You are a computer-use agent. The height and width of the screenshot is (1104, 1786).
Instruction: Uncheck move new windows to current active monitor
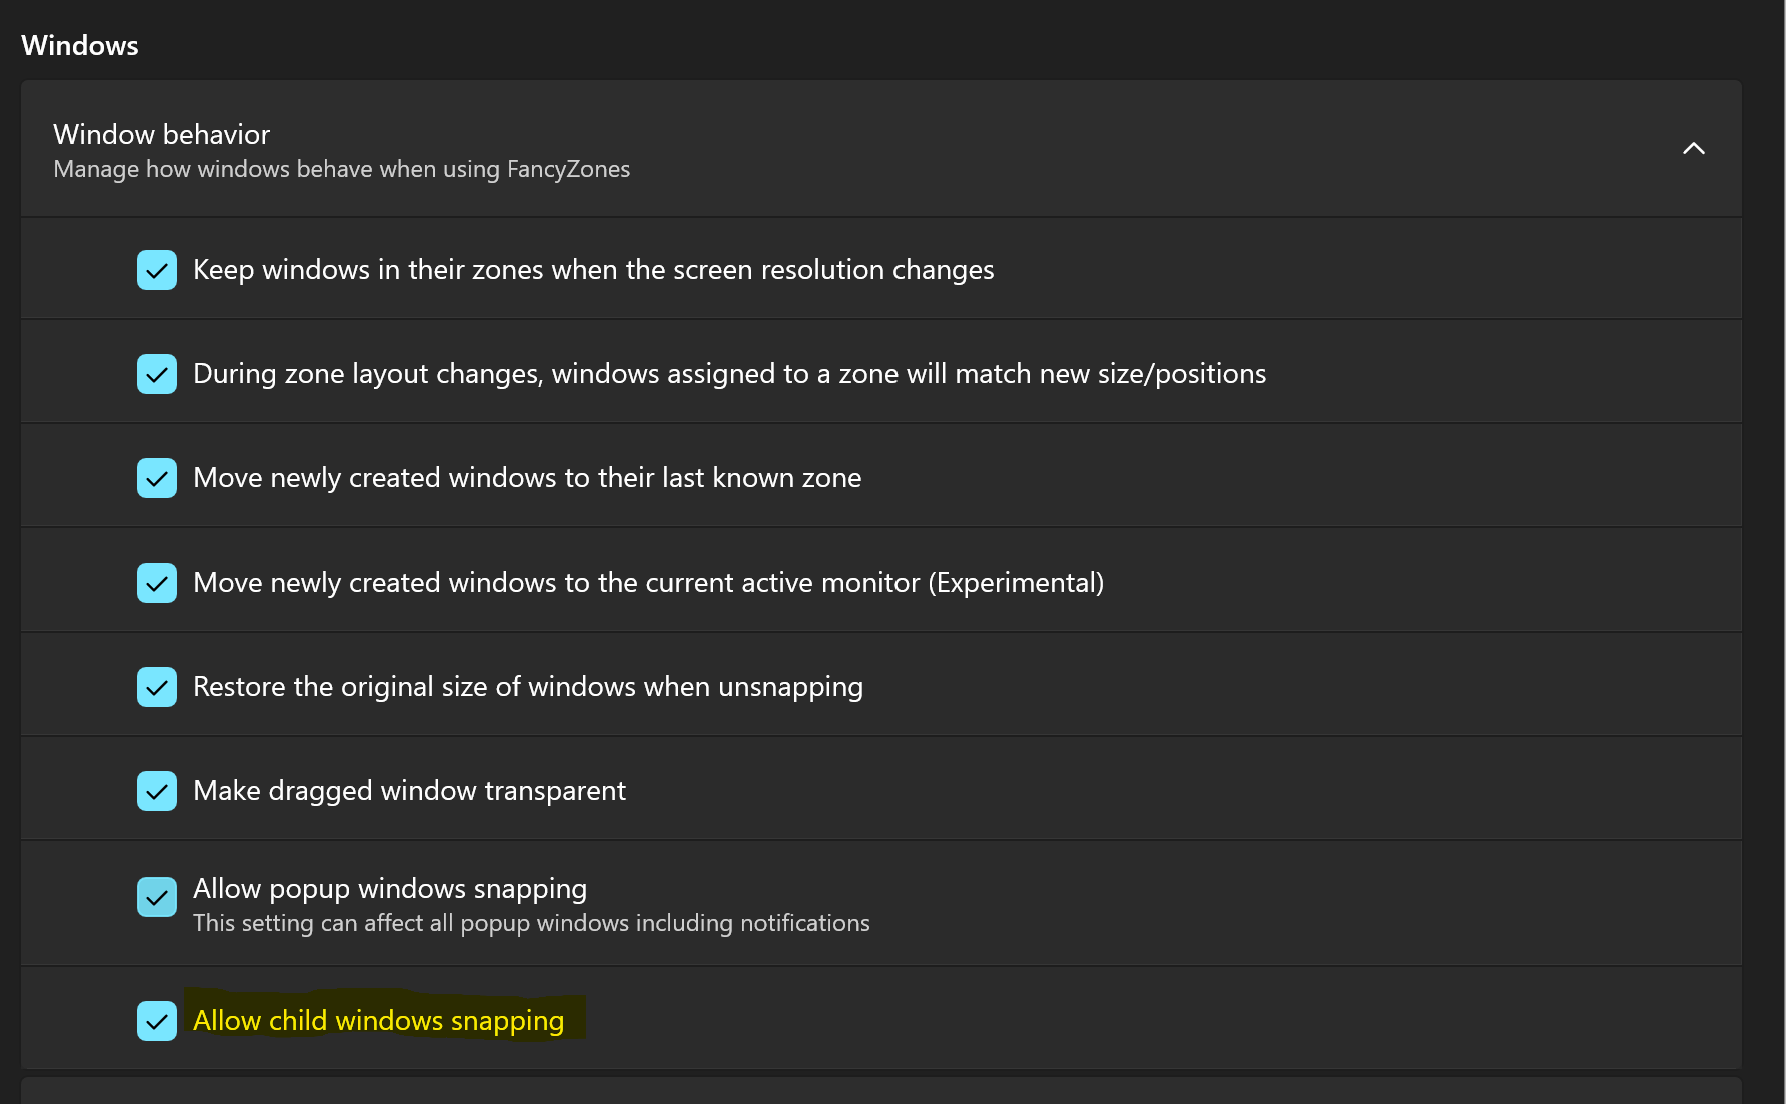pos(157,582)
